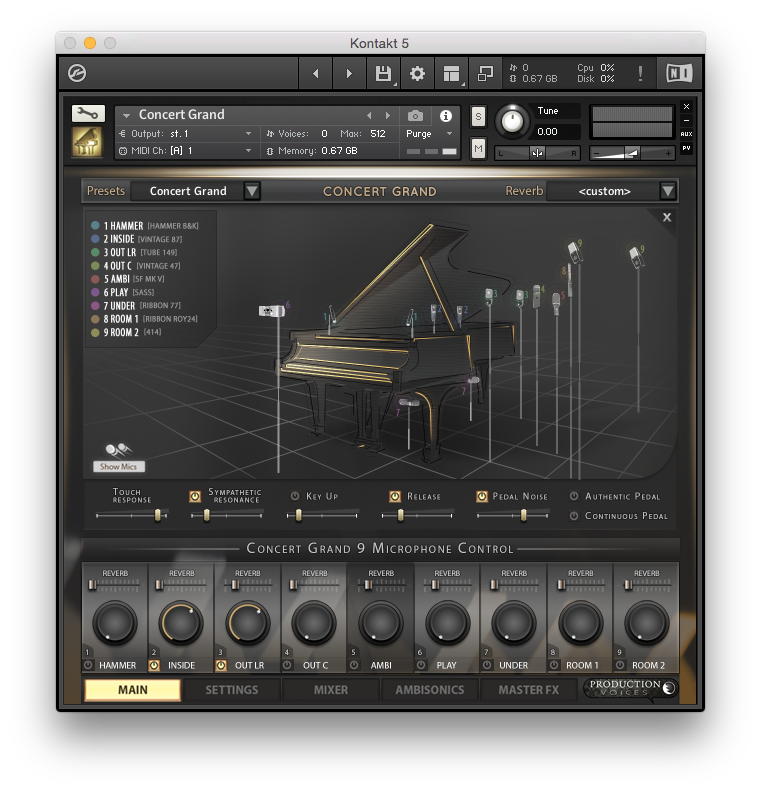
Task: Switch to the MIXER tab
Action: (331, 690)
